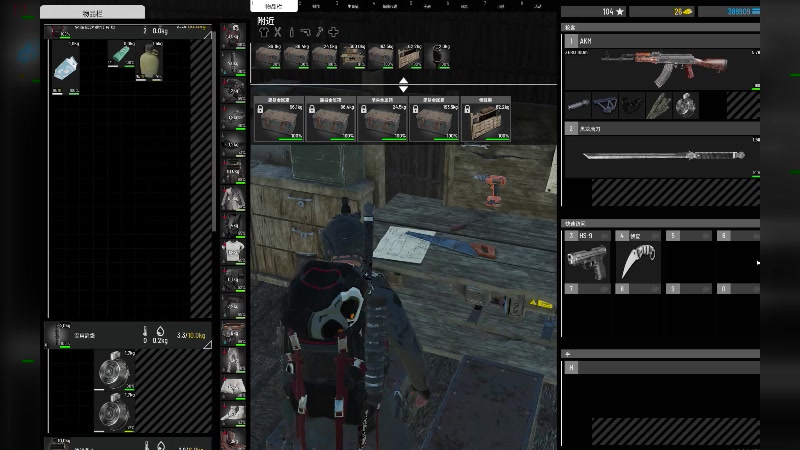Click the water drop icon on 10.0kg container

160,332
